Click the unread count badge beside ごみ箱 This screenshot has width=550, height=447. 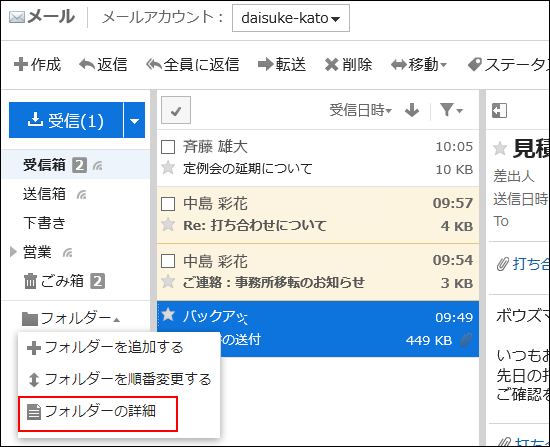coord(98,281)
